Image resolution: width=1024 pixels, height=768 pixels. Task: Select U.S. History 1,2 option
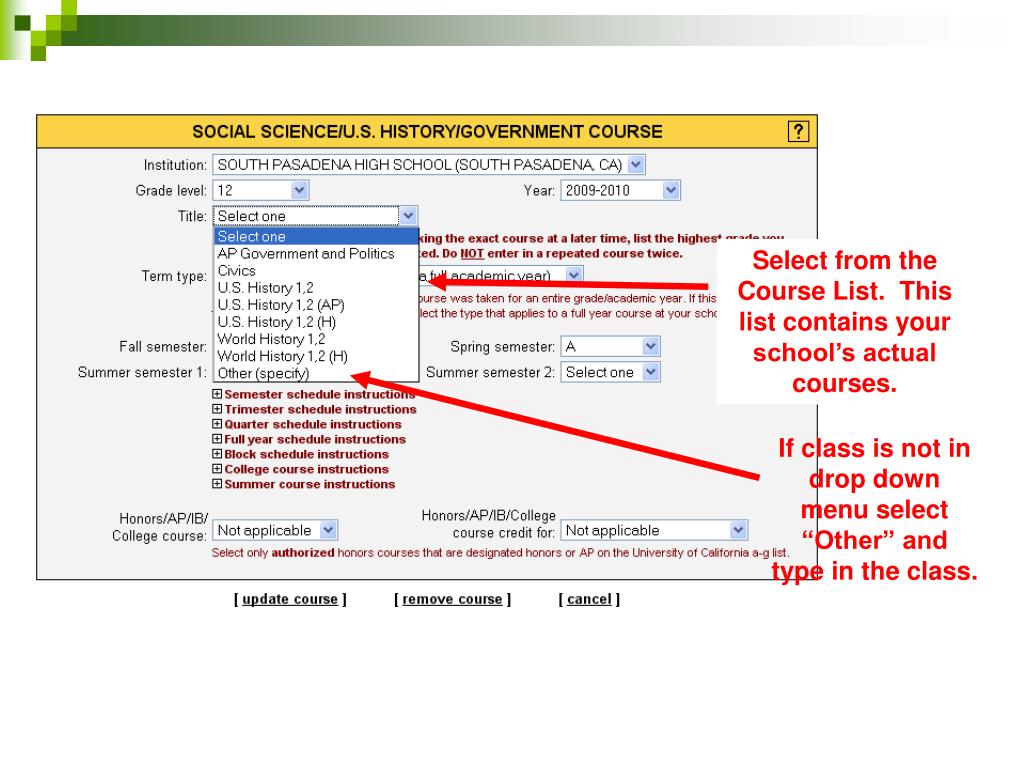[x=316, y=287]
